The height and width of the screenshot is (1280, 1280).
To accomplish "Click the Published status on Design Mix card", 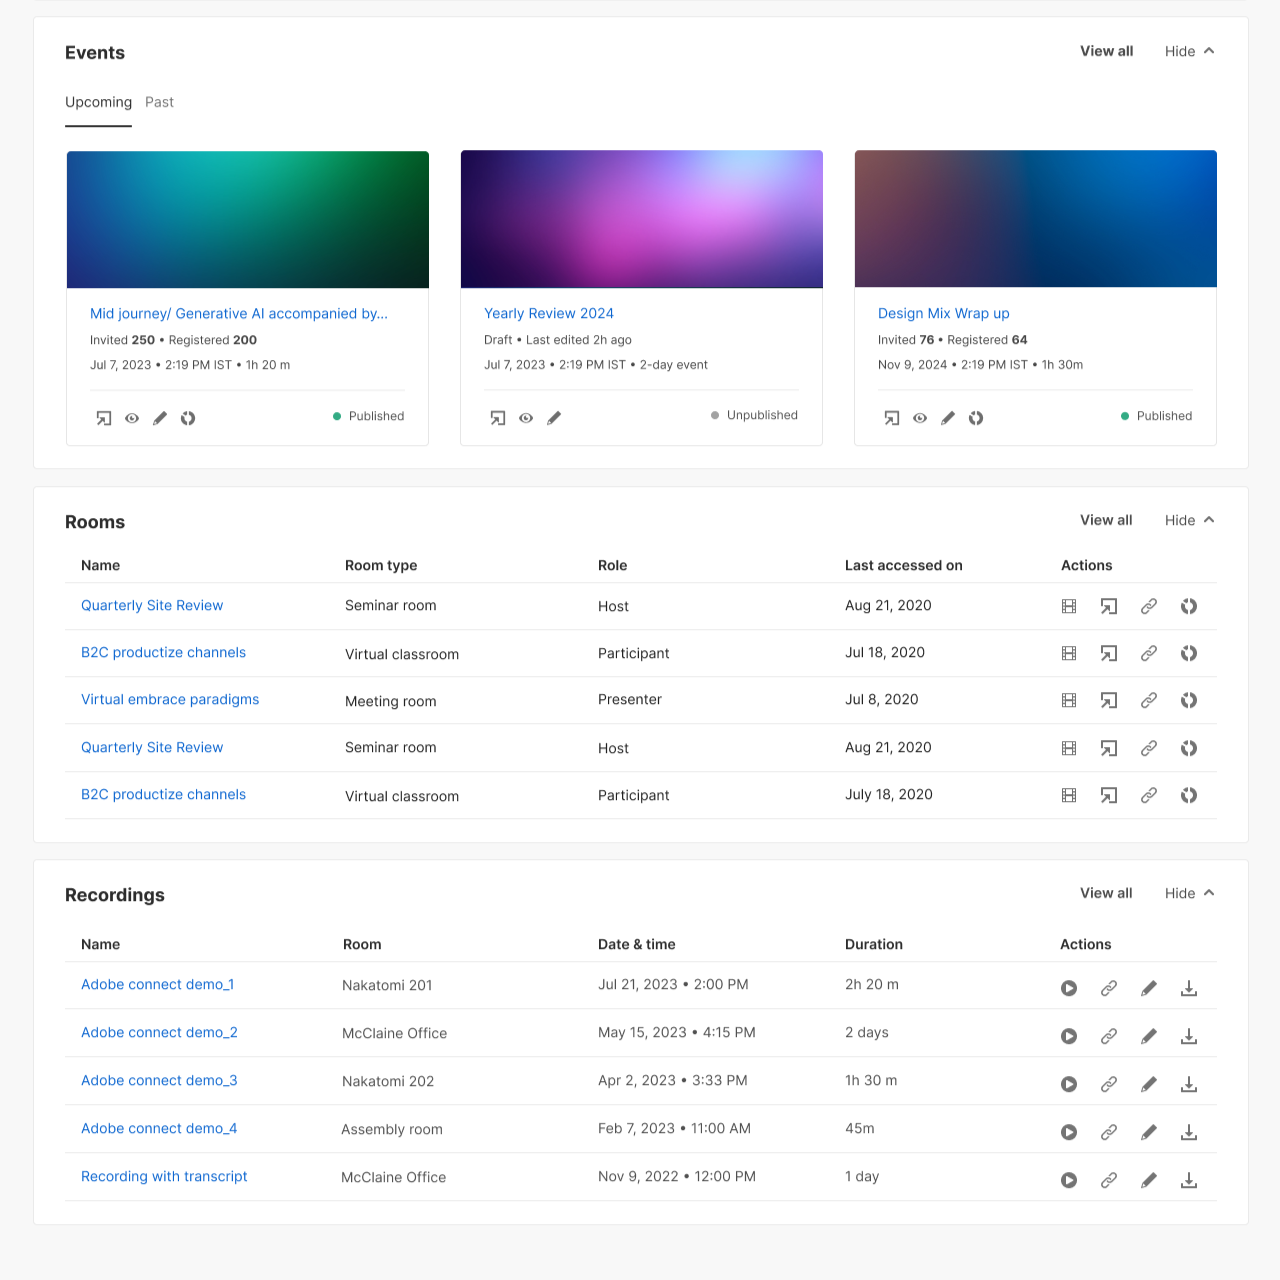I will (1156, 416).
